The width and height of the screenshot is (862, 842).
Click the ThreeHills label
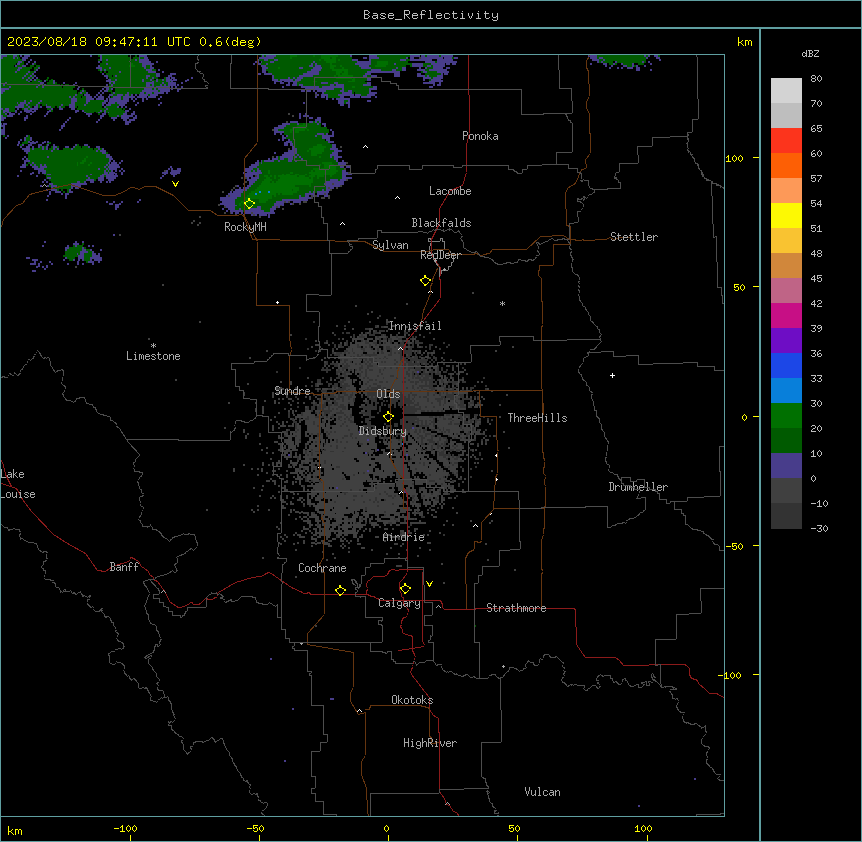coord(537,418)
